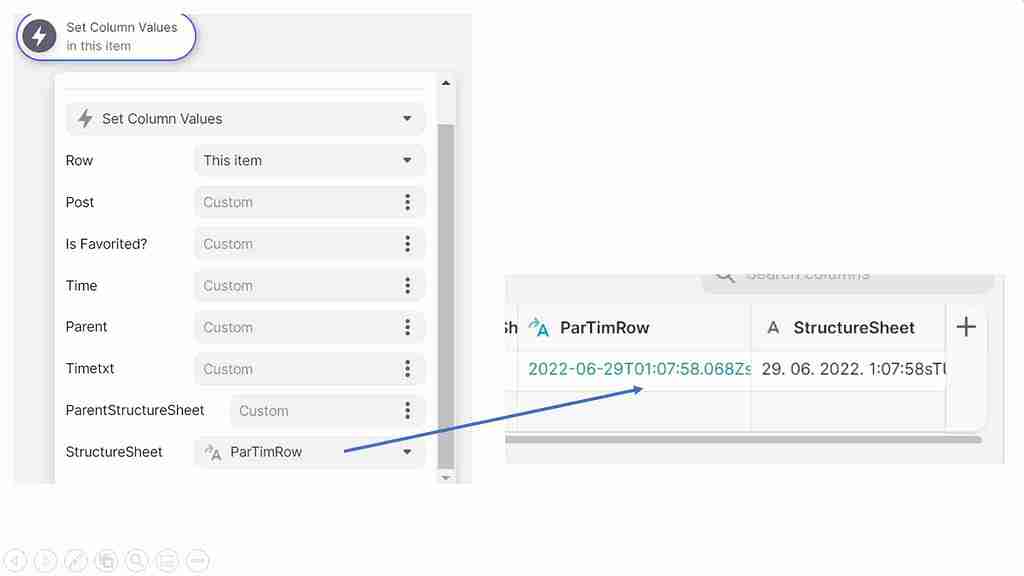The height and width of the screenshot is (576, 1024).
Task: Click the Row label in the action panel
Action: [79, 161]
